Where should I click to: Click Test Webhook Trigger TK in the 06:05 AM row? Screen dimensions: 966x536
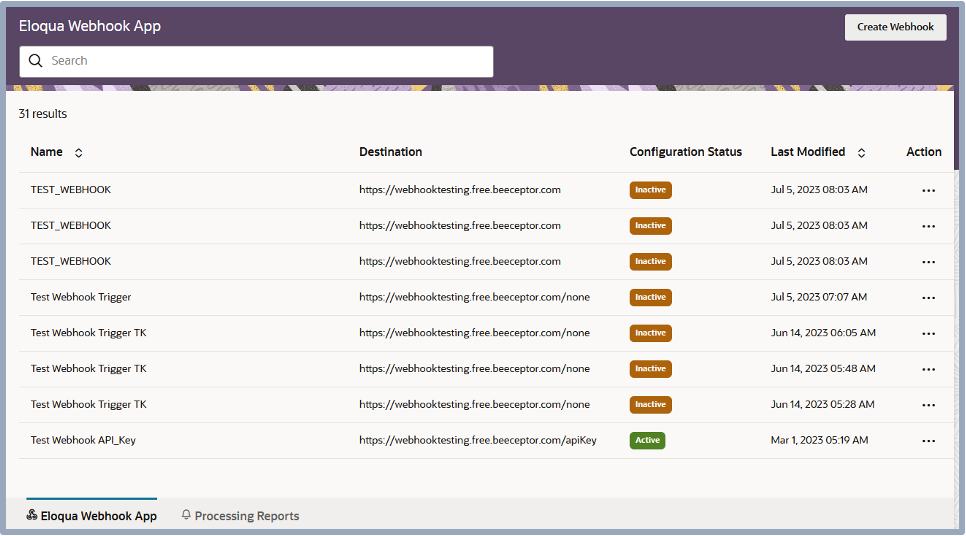(89, 333)
